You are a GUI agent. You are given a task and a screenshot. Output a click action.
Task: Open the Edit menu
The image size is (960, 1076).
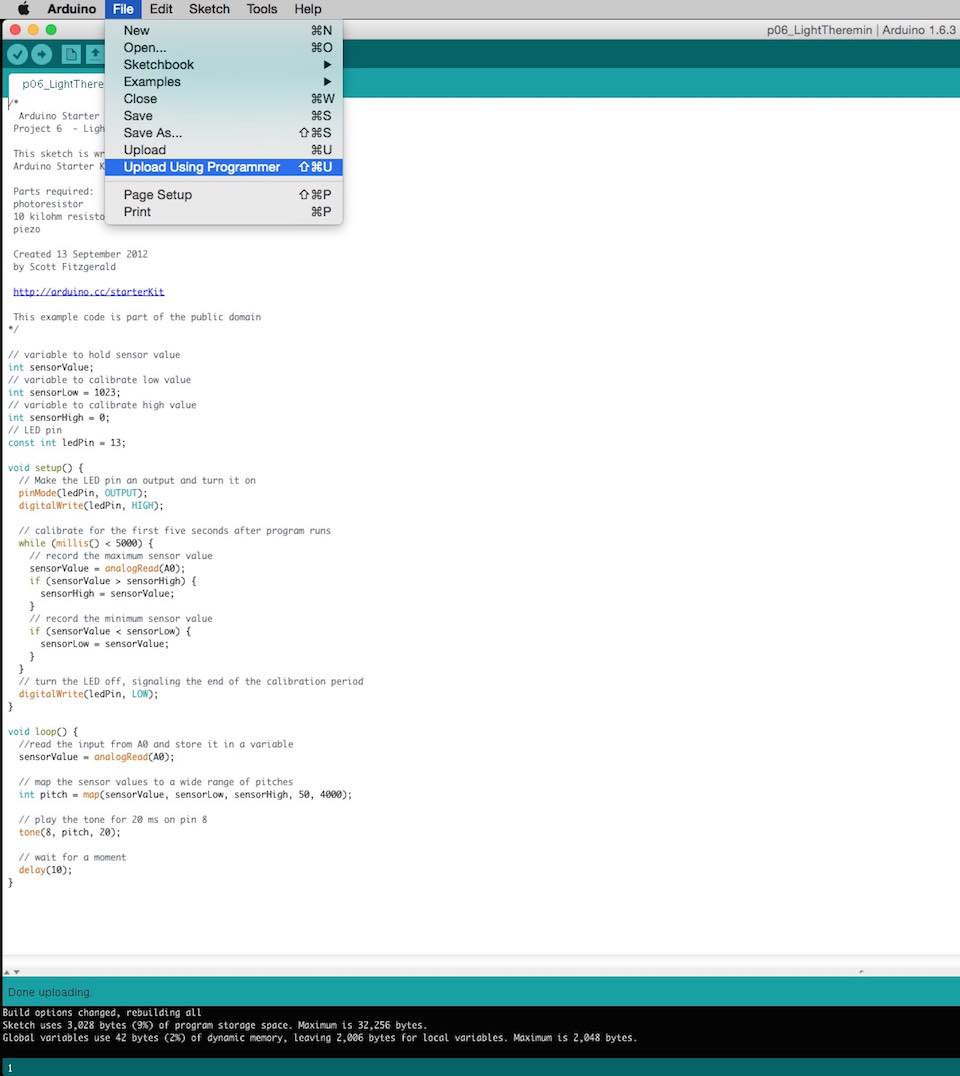(161, 9)
